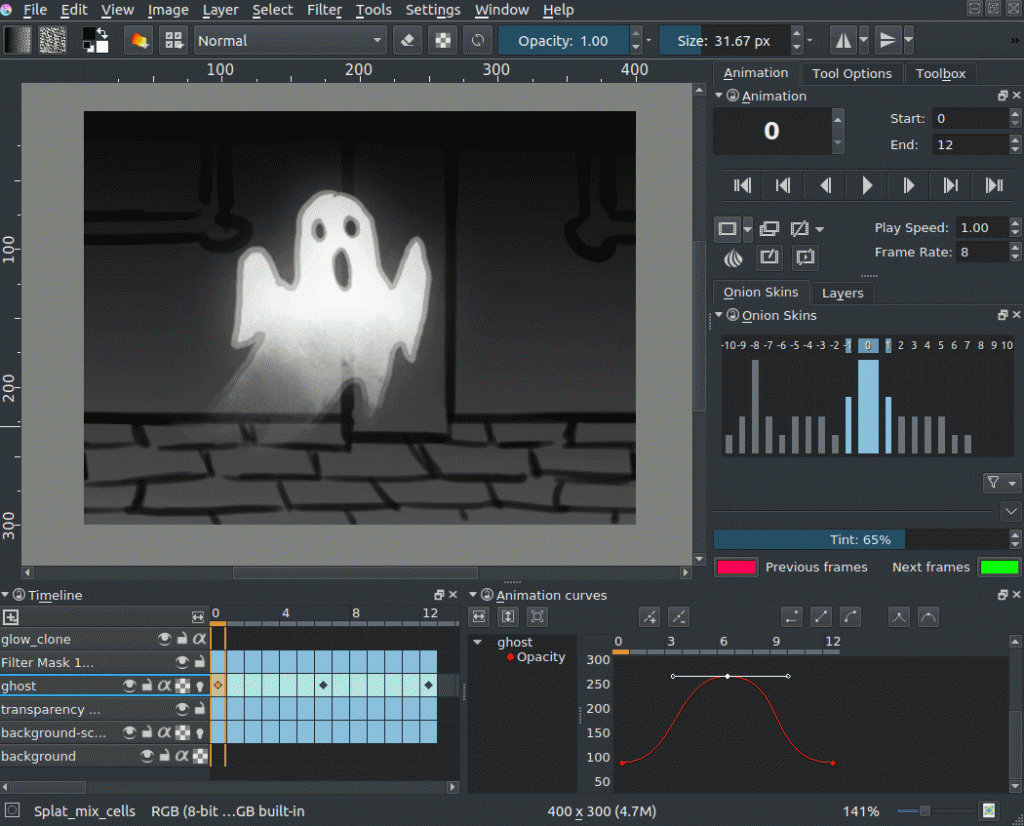1024x826 pixels.
Task: Switch to the Layers tab
Action: (x=842, y=293)
